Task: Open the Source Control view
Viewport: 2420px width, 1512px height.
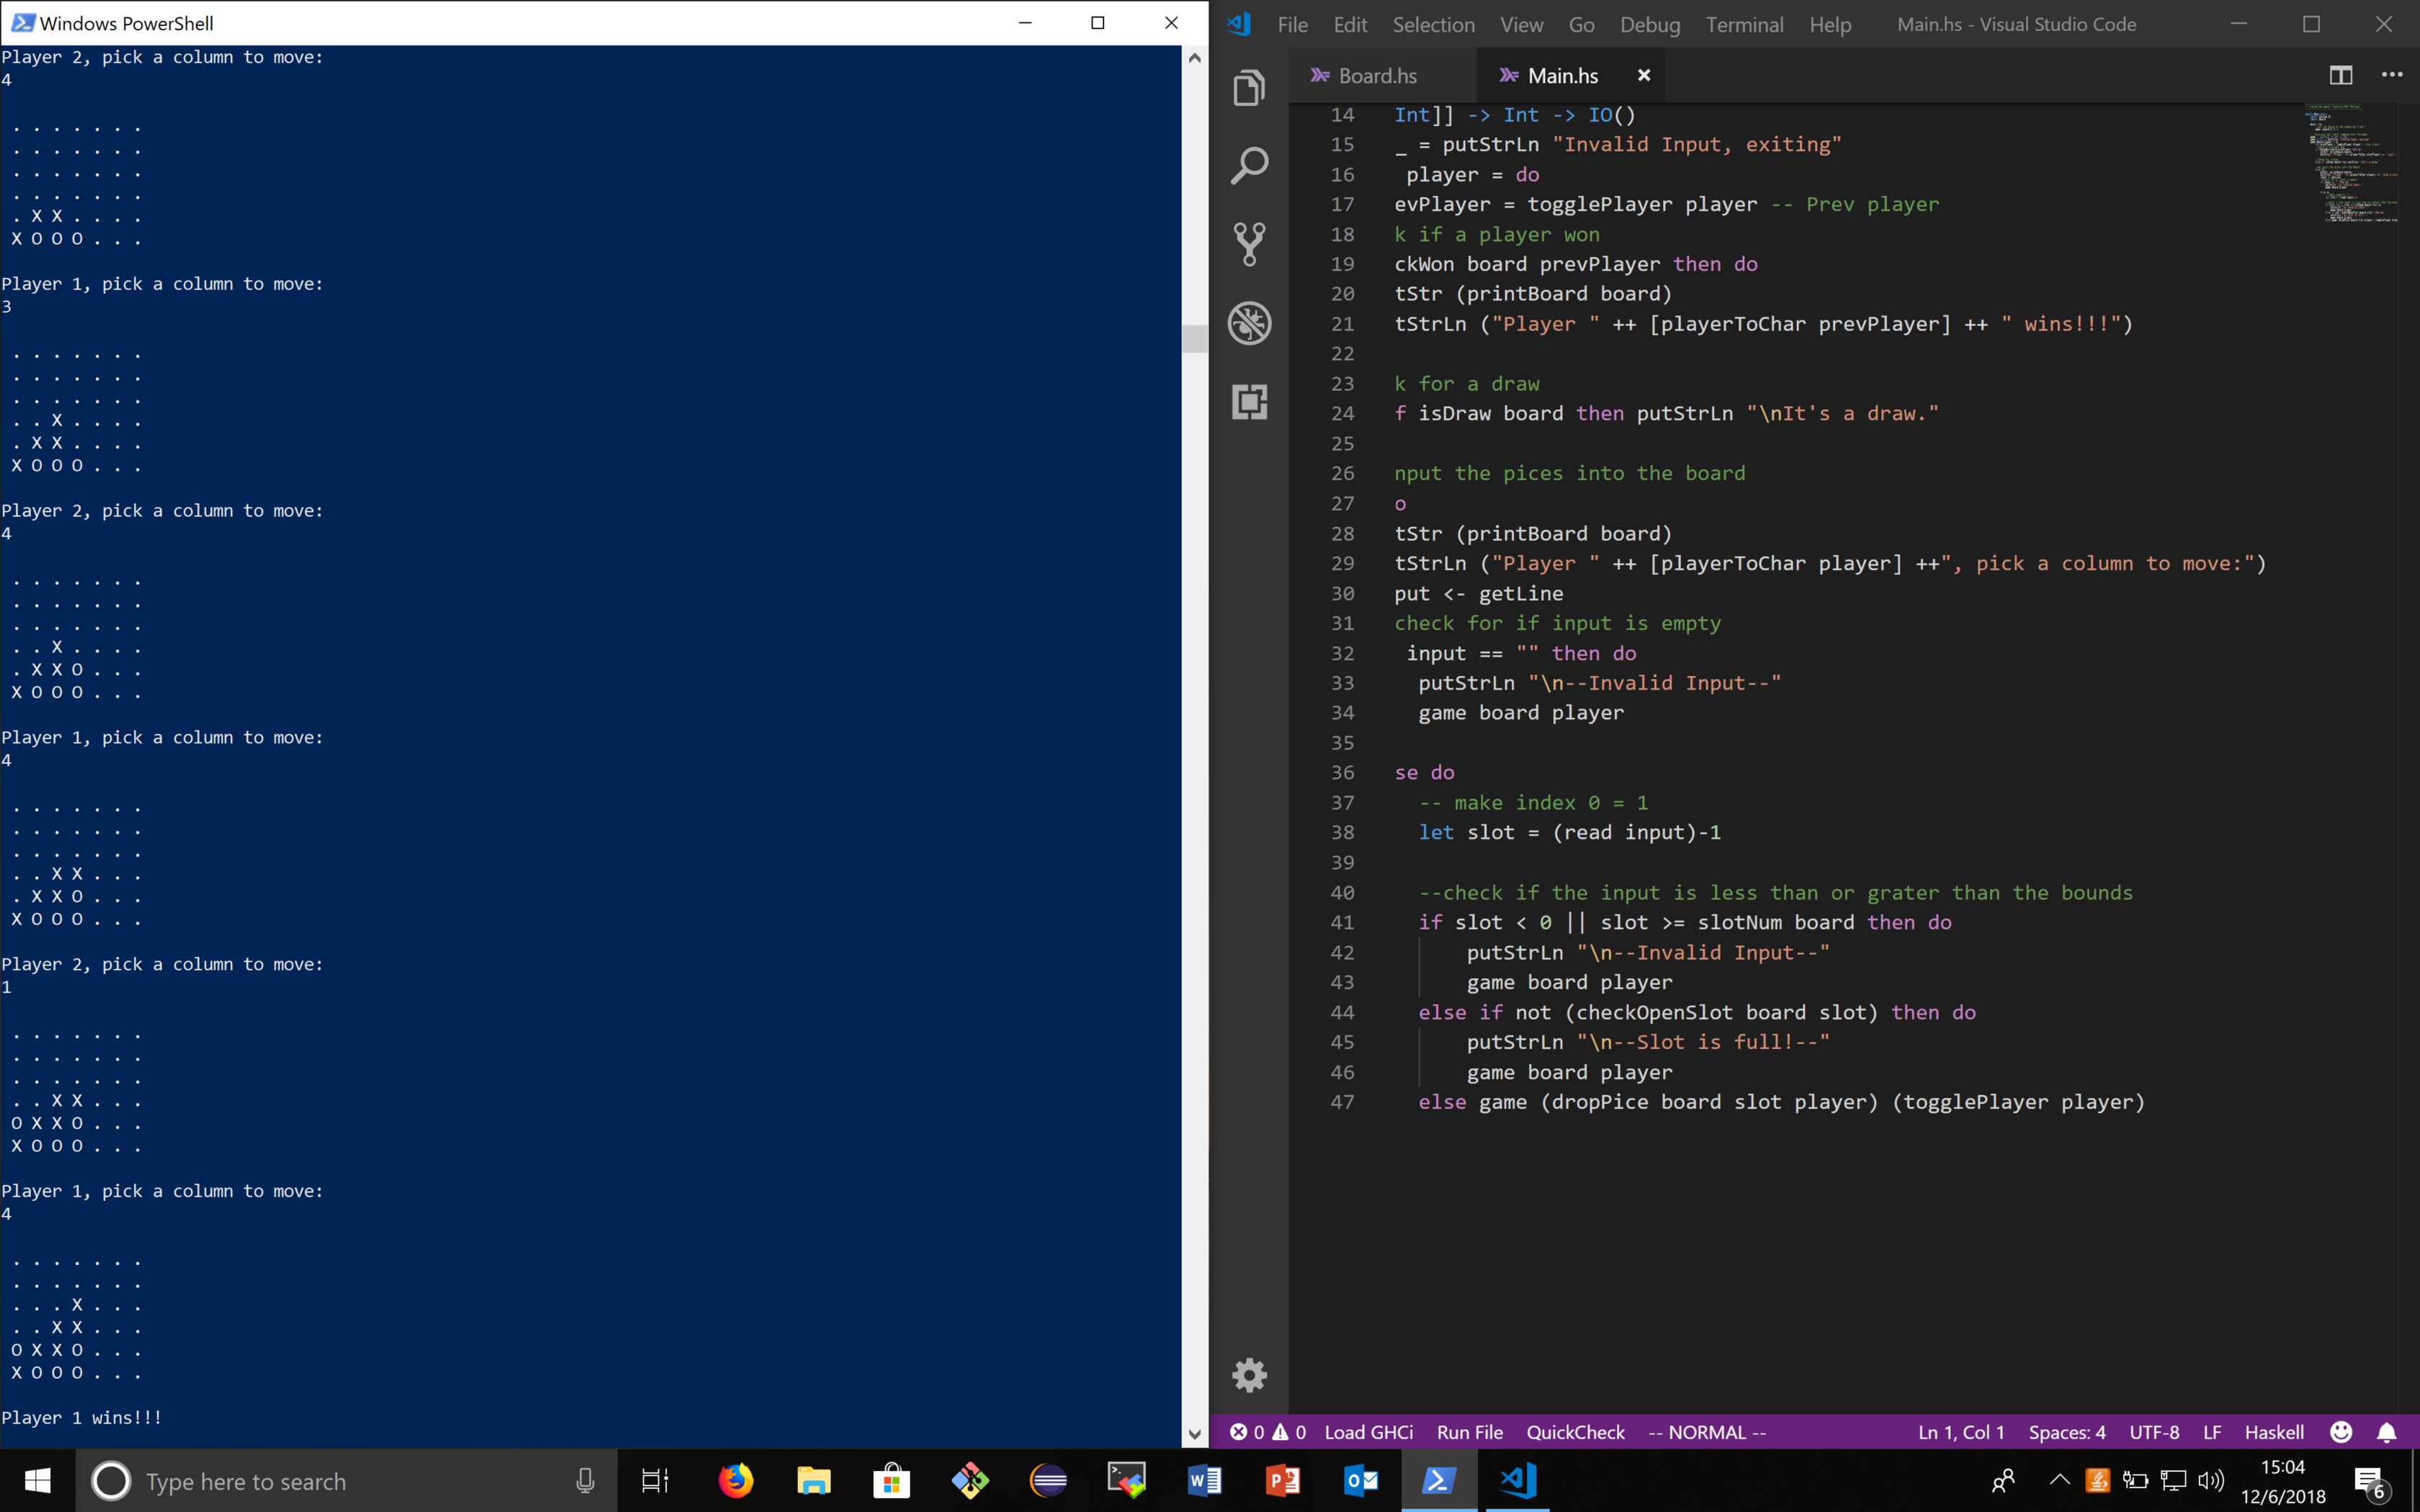Action: pyautogui.click(x=1249, y=244)
